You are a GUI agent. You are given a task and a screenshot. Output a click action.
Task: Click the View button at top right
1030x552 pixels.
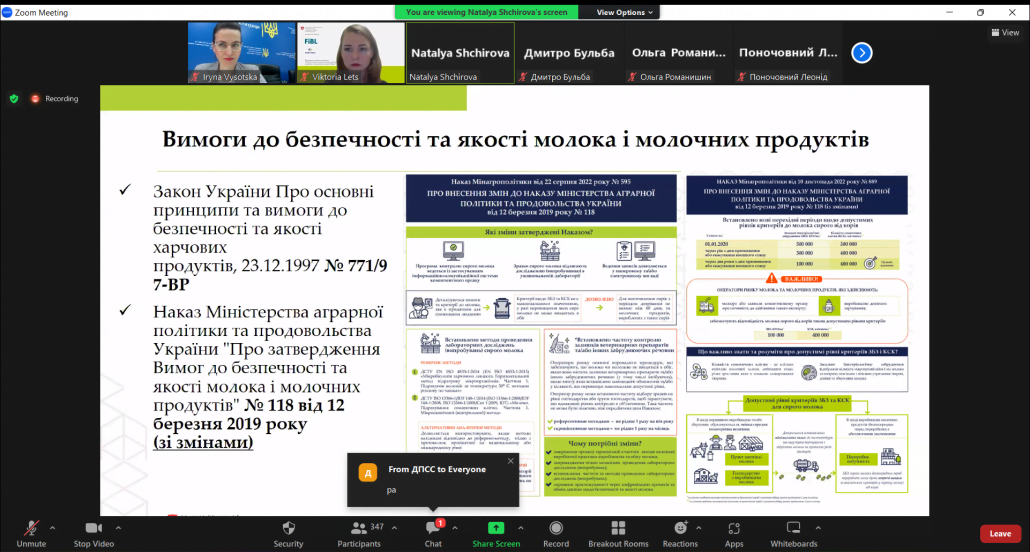click(x=1004, y=33)
